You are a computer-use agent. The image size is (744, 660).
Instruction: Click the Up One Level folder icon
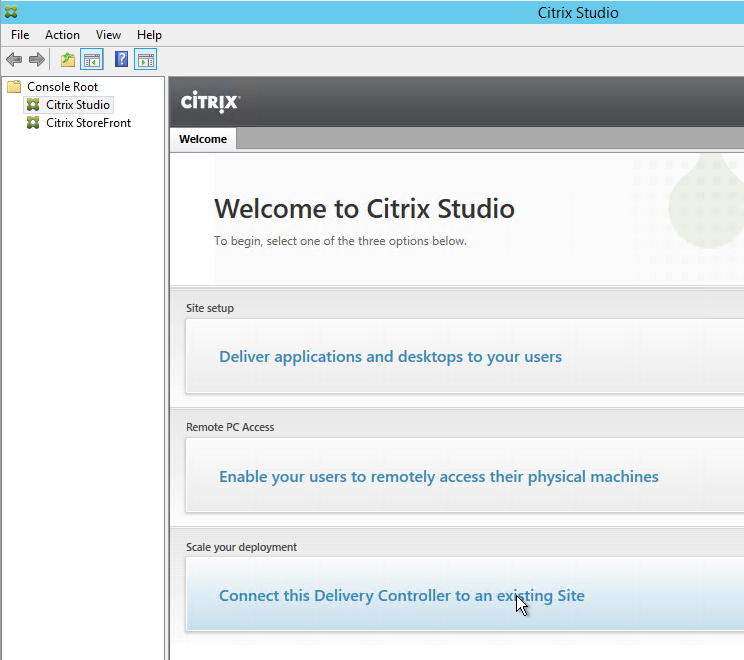click(x=68, y=60)
